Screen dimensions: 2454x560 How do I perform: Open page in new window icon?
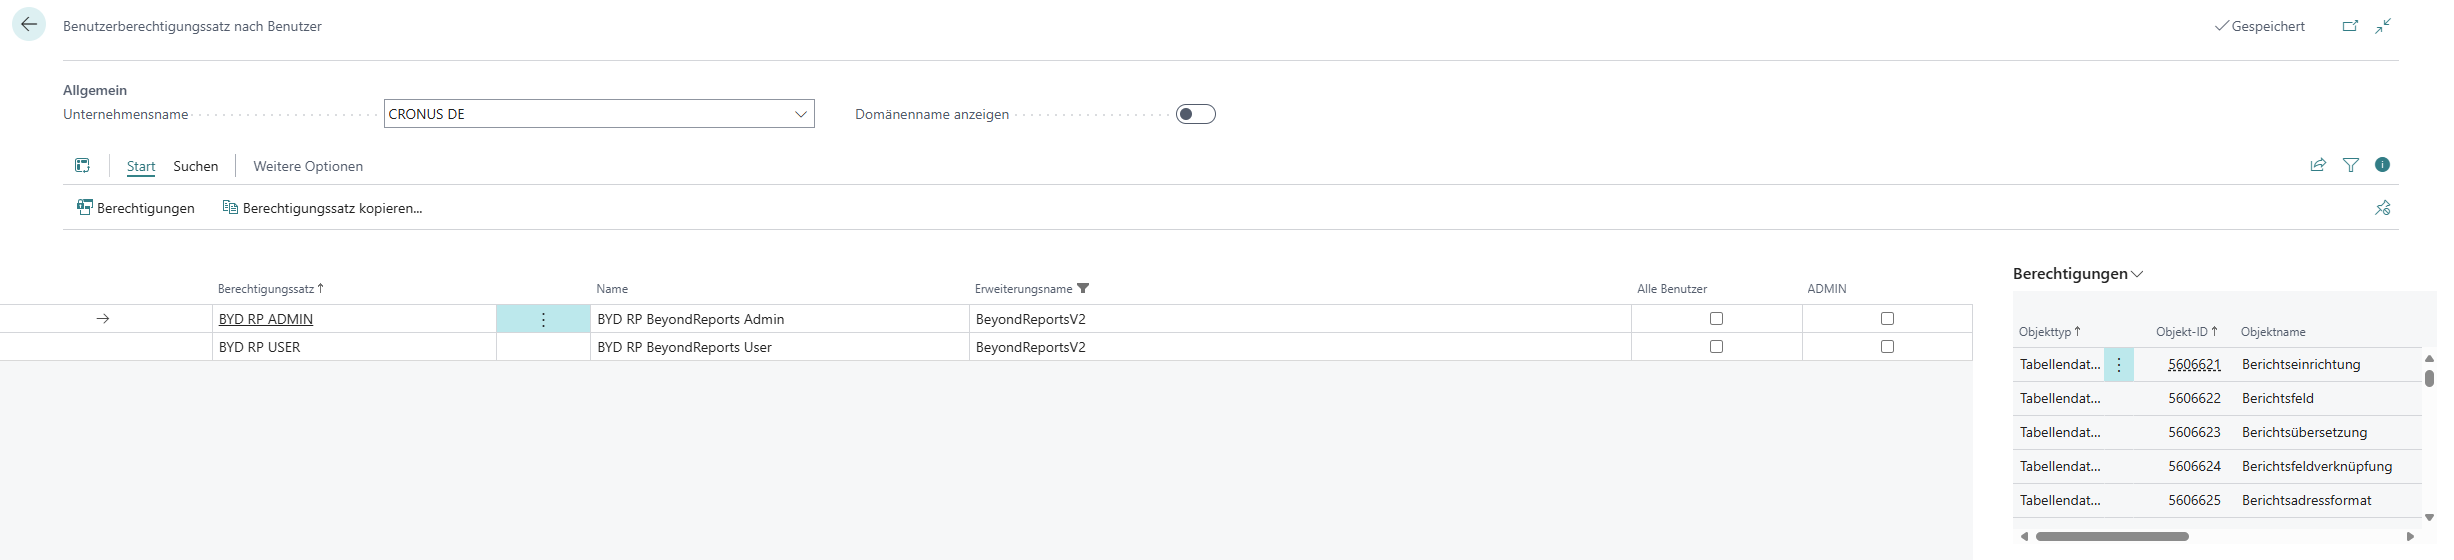point(2350,26)
